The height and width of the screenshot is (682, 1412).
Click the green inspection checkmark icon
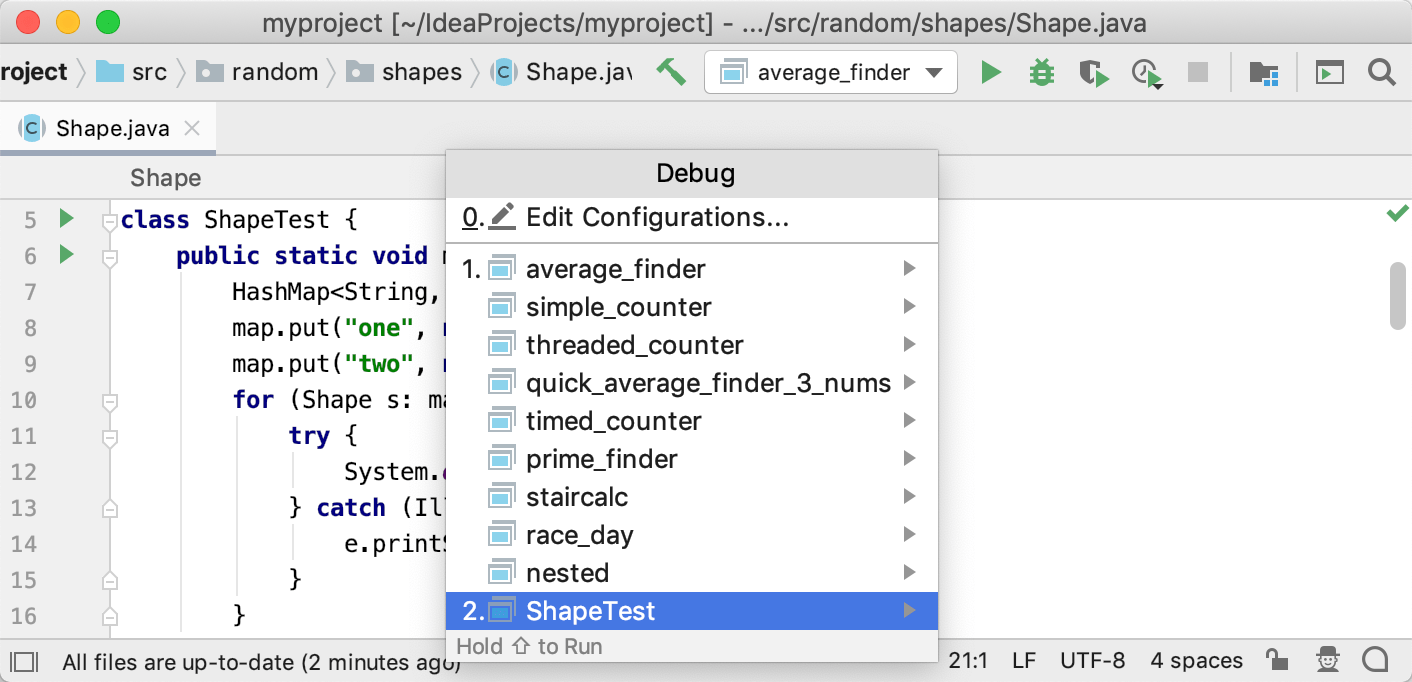click(x=1397, y=214)
